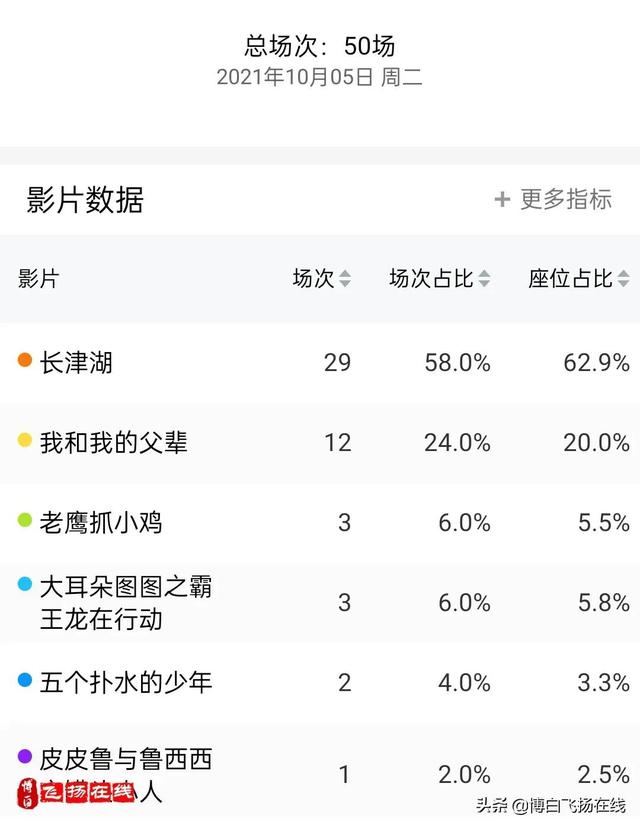This screenshot has width=640, height=828.
Task: Click purple dot for 皮皮鲁与鲁西西
Action: (x=25, y=756)
